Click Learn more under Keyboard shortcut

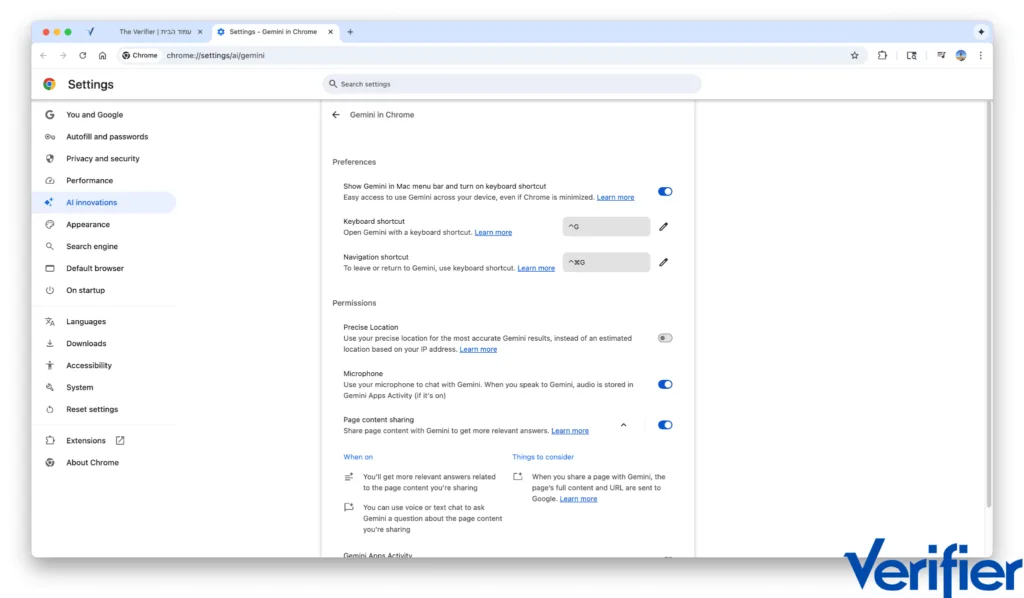tap(493, 232)
